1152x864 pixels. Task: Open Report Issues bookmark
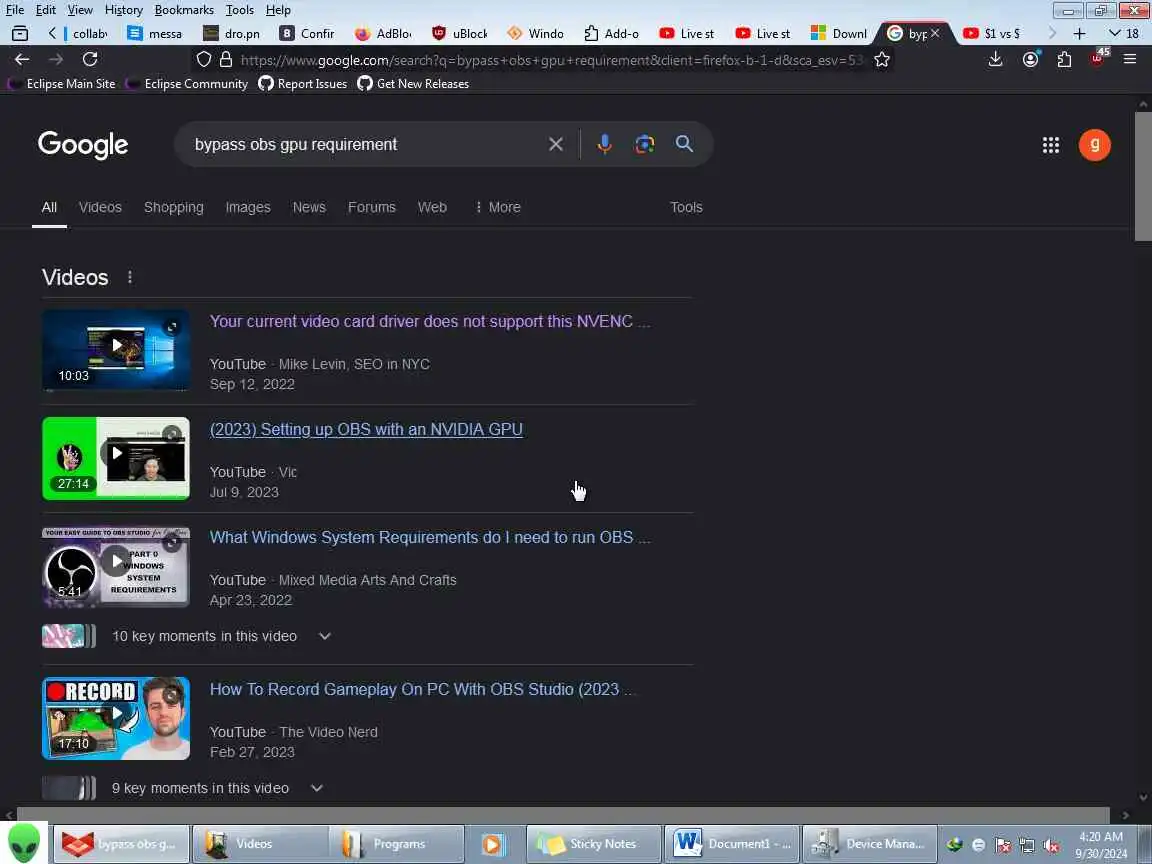click(x=303, y=84)
